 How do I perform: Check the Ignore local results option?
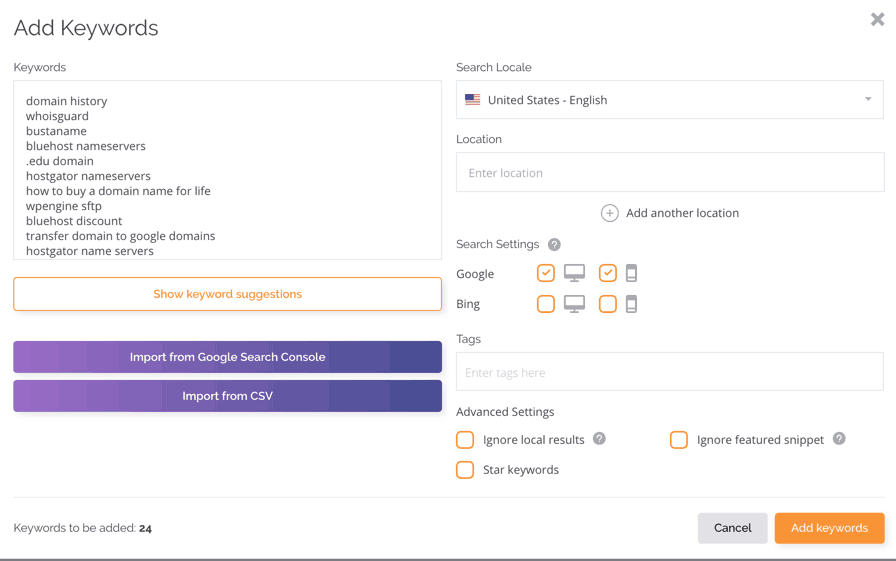[x=465, y=440]
